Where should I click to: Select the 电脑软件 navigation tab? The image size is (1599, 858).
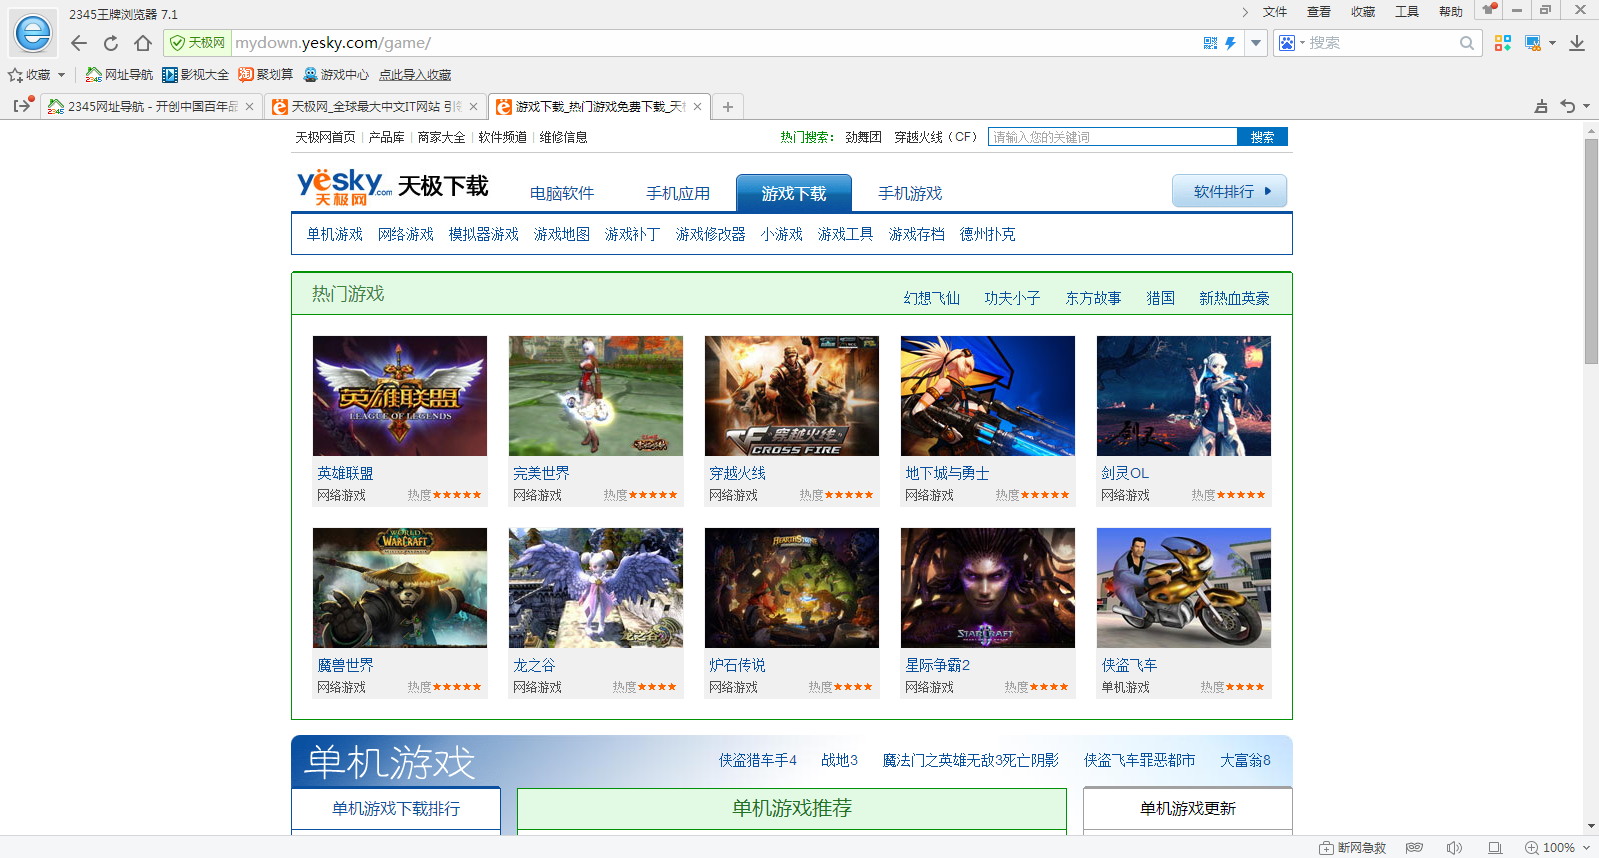tap(562, 193)
